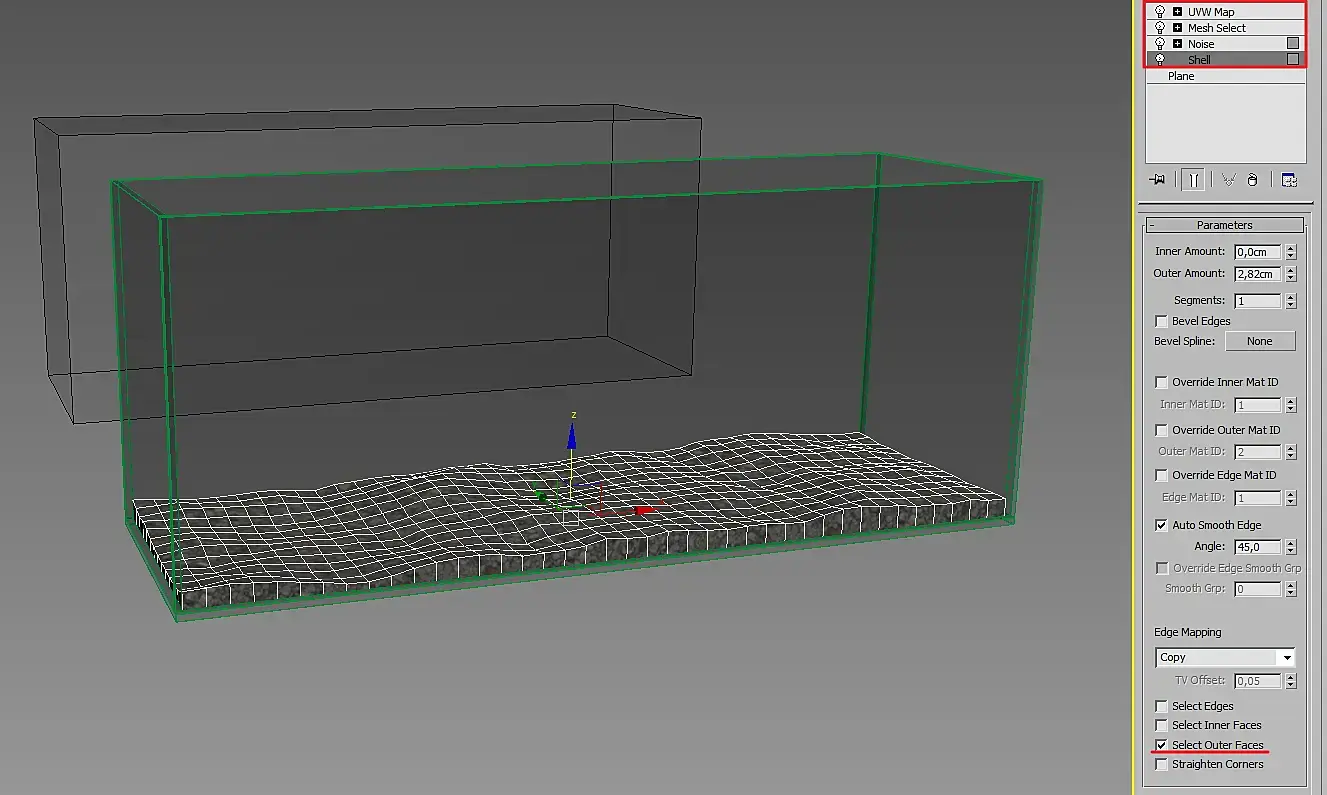Select the Noise modifier in the stack
Screen dimensions: 1327x795
(1225, 44)
